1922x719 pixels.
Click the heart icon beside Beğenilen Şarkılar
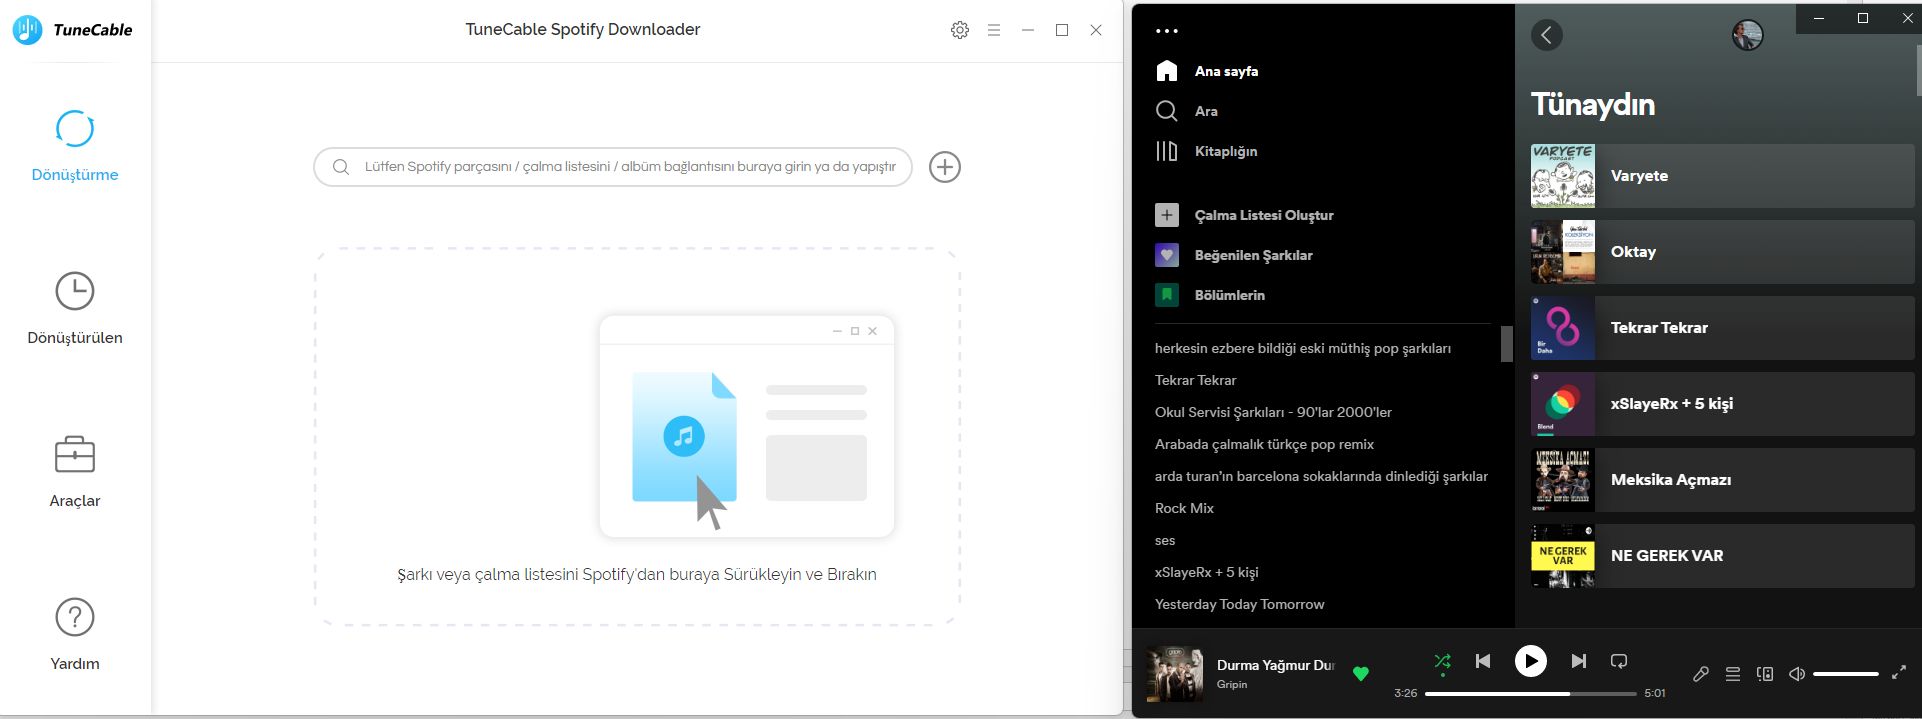tap(1167, 255)
